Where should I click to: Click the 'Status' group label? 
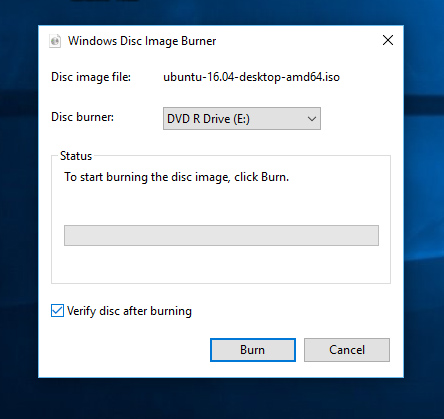click(76, 156)
